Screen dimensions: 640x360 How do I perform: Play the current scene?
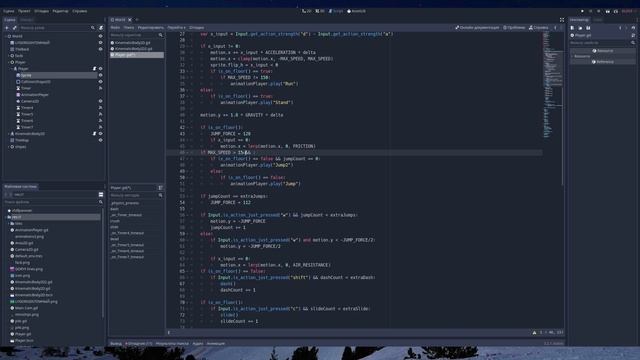608,11
